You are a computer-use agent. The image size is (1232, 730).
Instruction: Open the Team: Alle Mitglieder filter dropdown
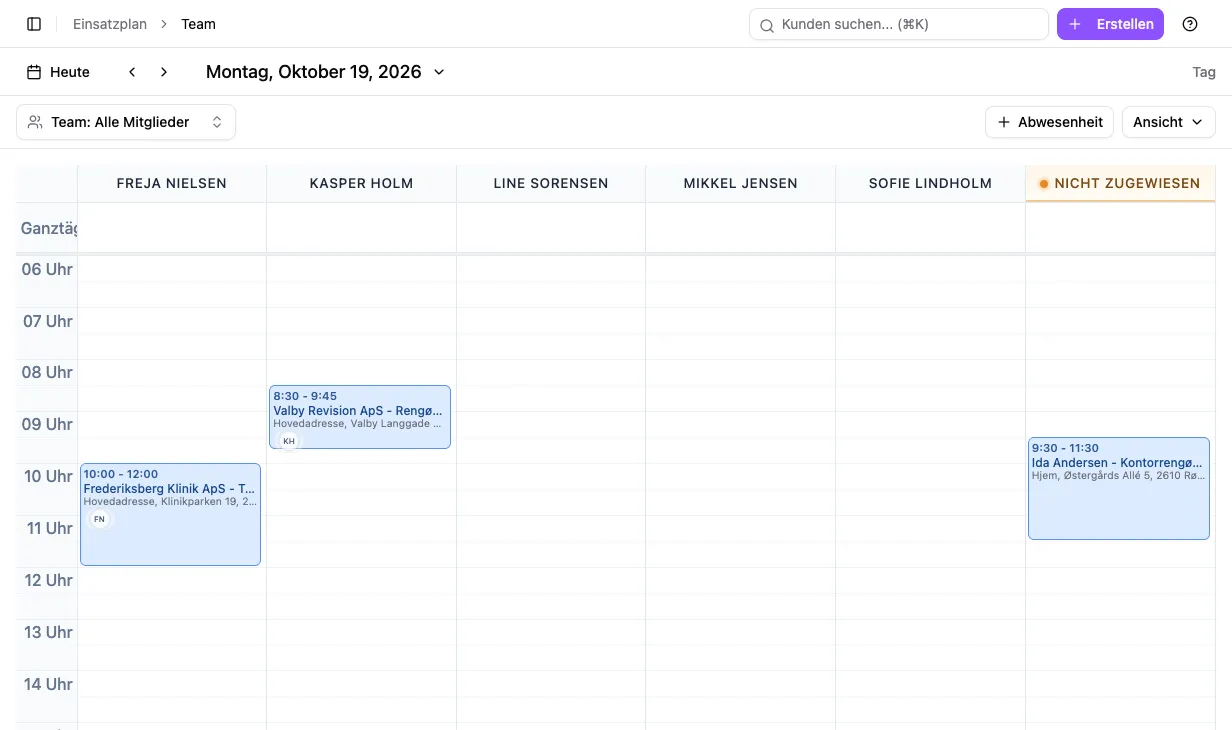[x=126, y=122]
